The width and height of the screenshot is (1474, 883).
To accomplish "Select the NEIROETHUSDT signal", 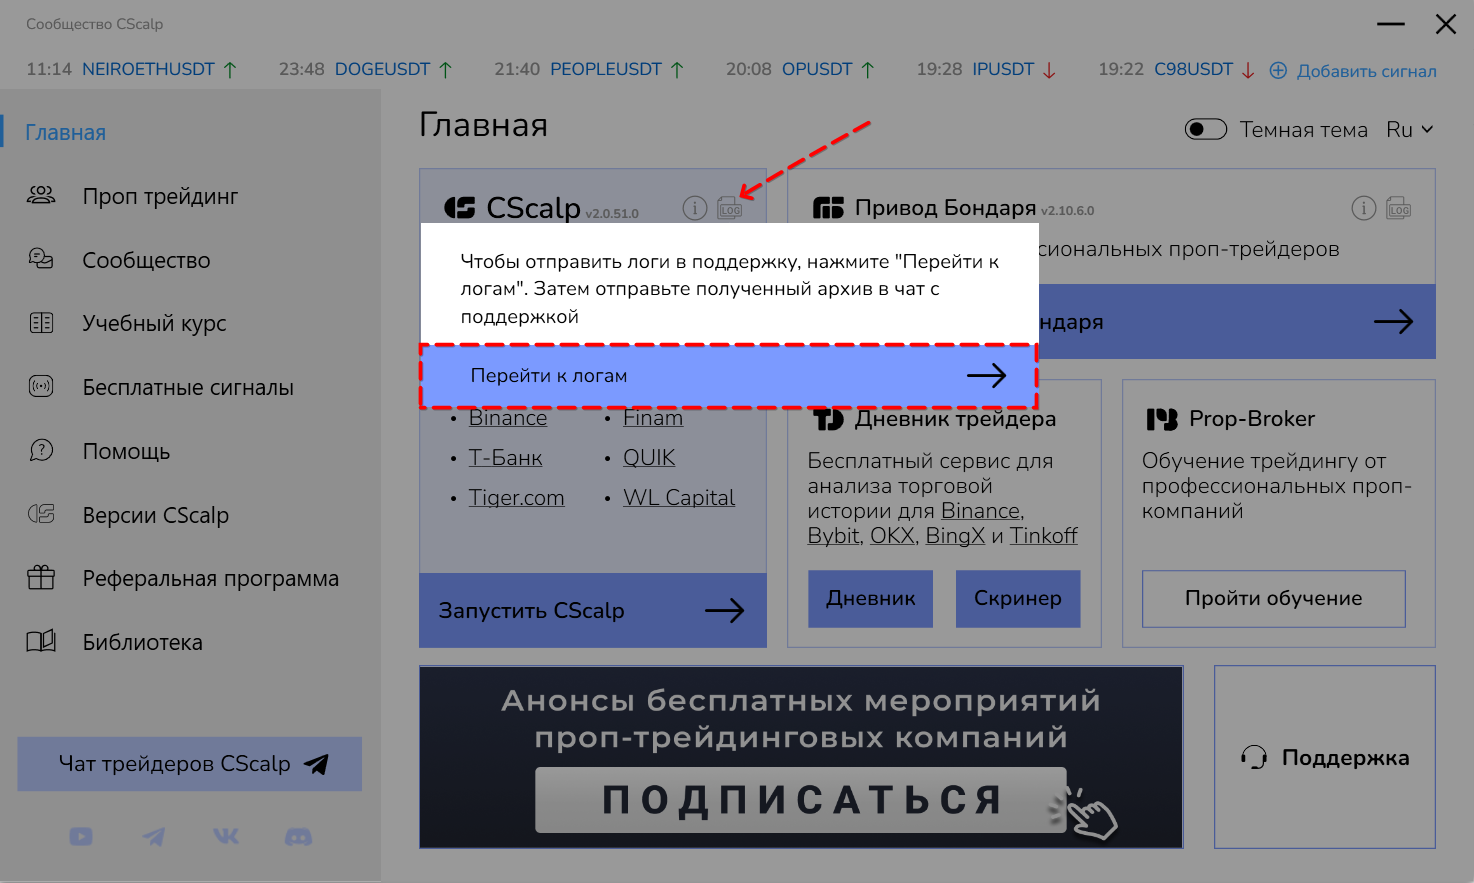I will tap(148, 69).
